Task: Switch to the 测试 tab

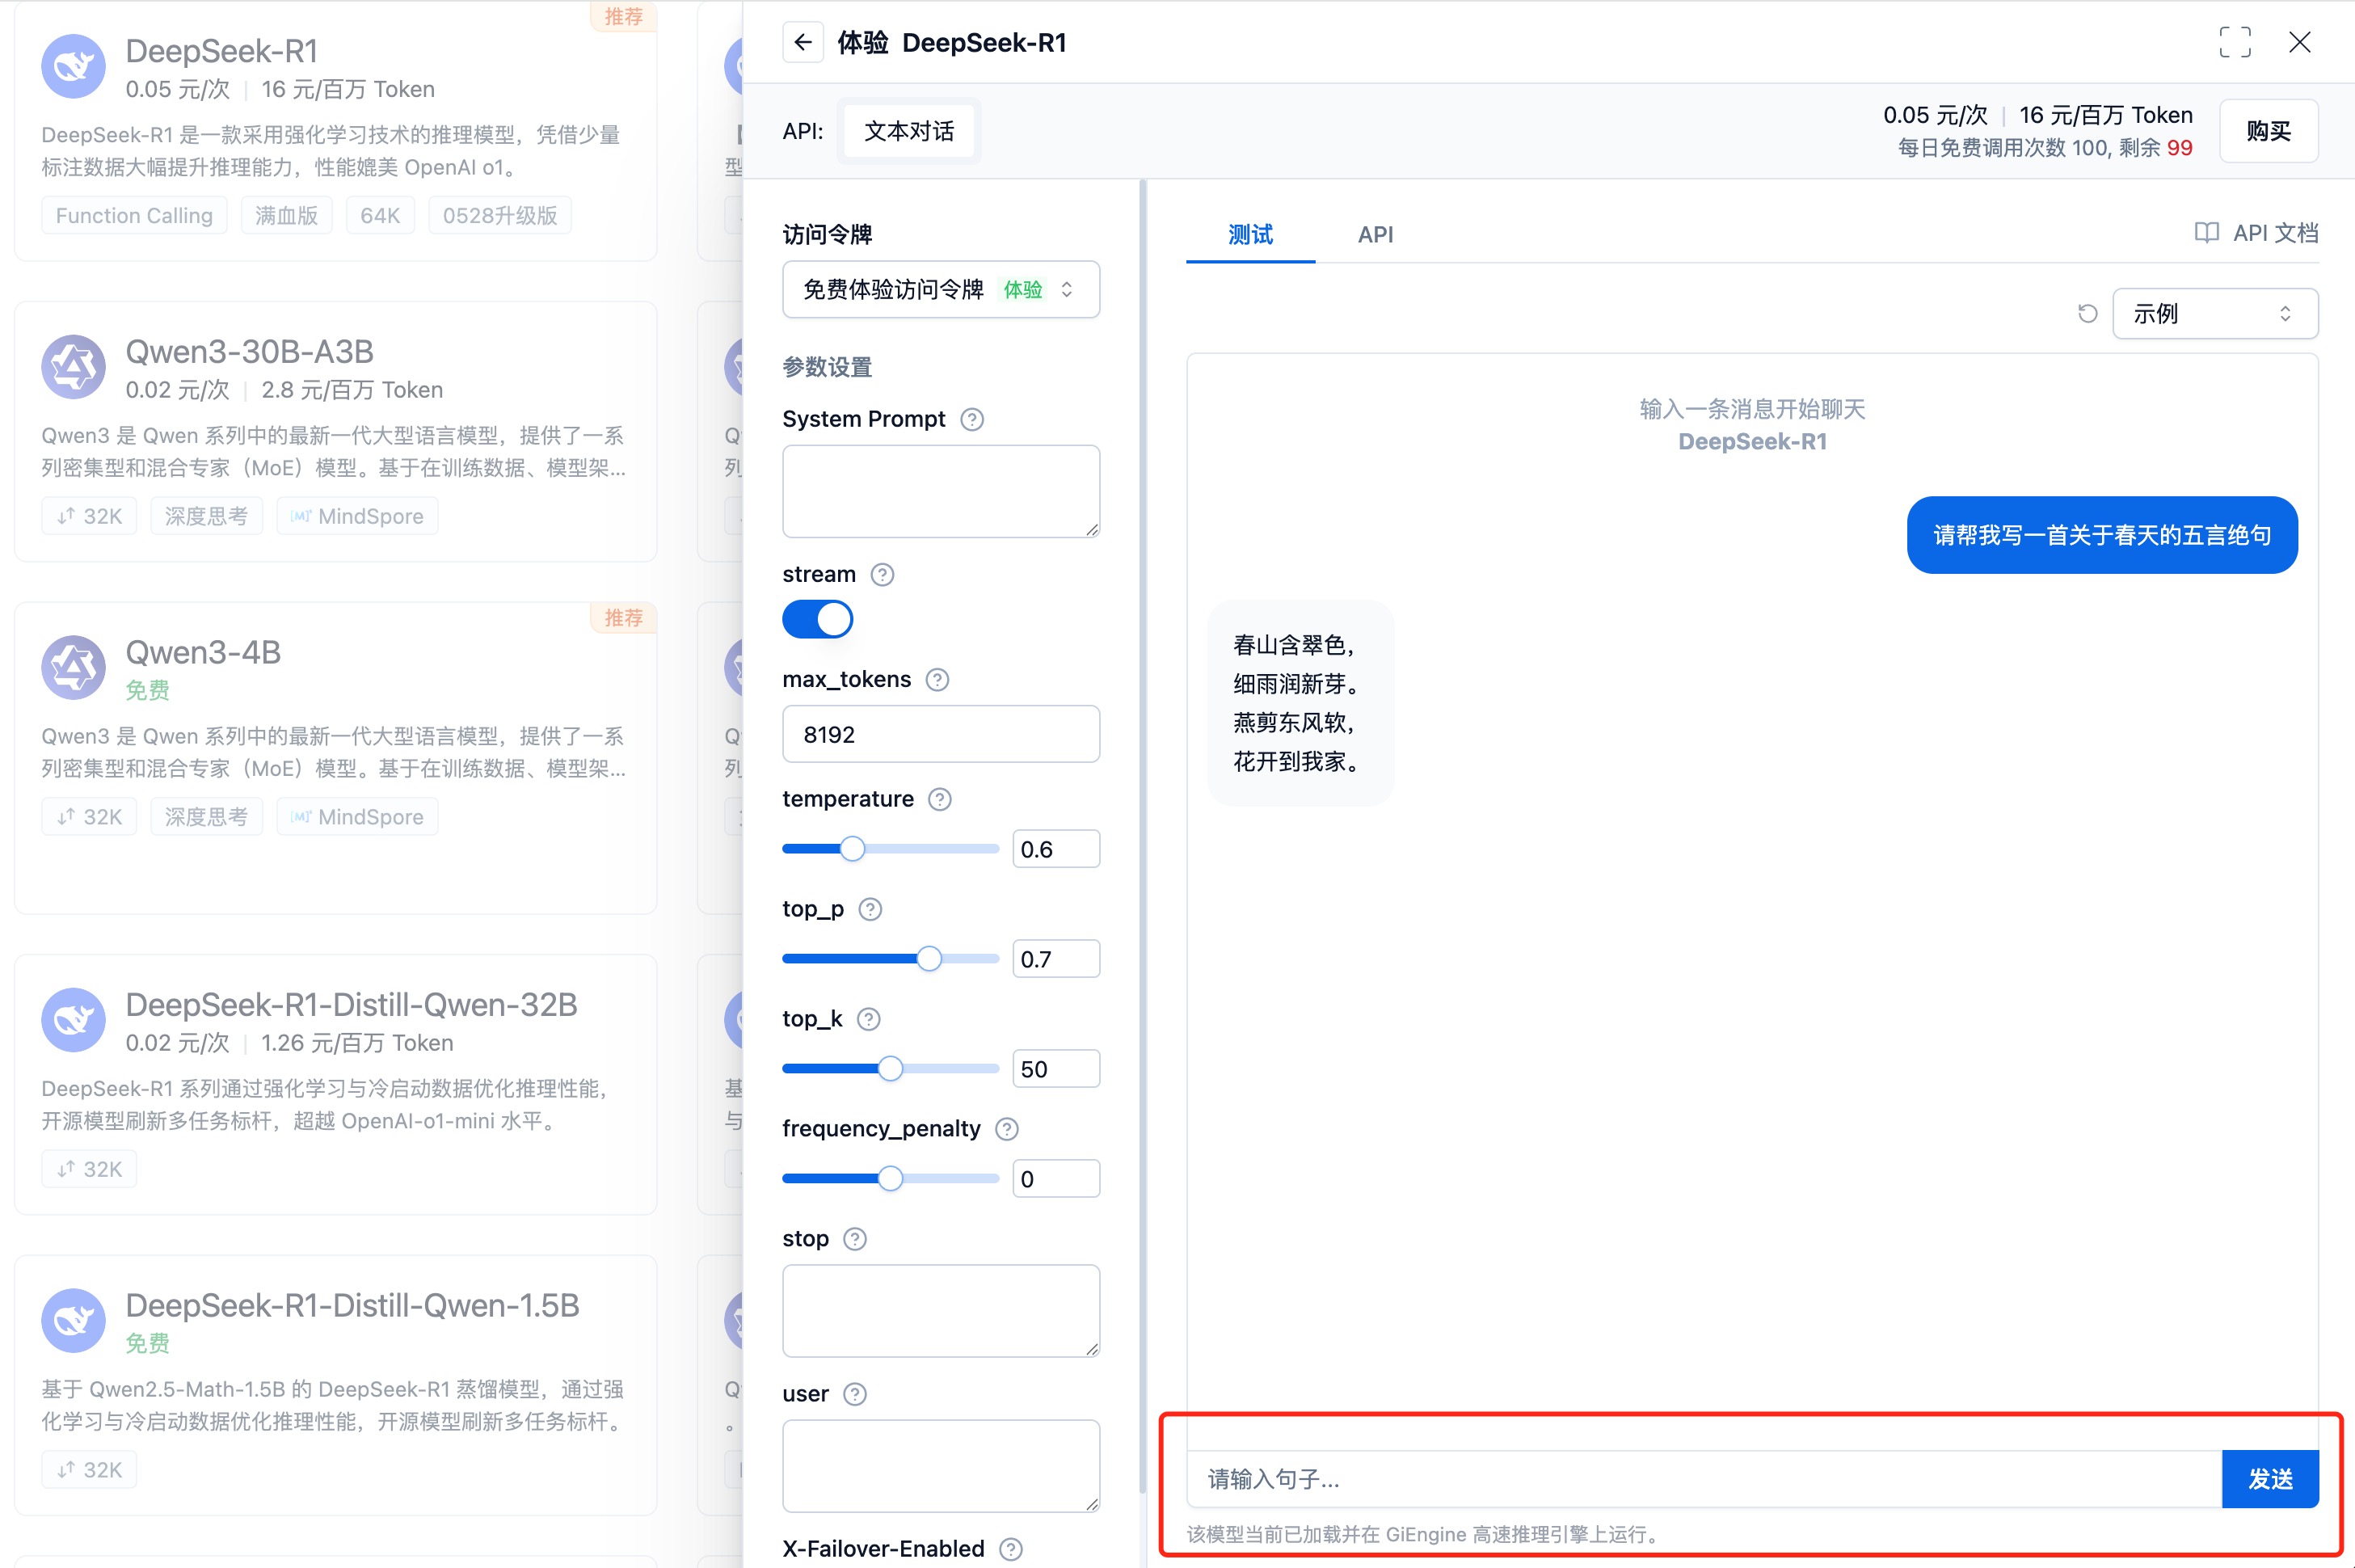Action: [1250, 235]
